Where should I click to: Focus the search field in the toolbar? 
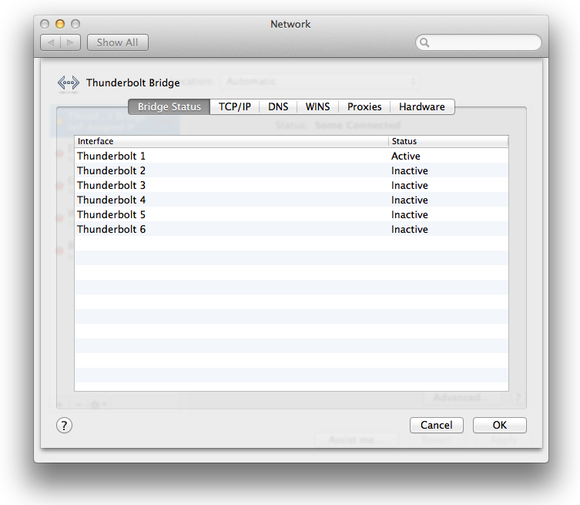tap(479, 43)
